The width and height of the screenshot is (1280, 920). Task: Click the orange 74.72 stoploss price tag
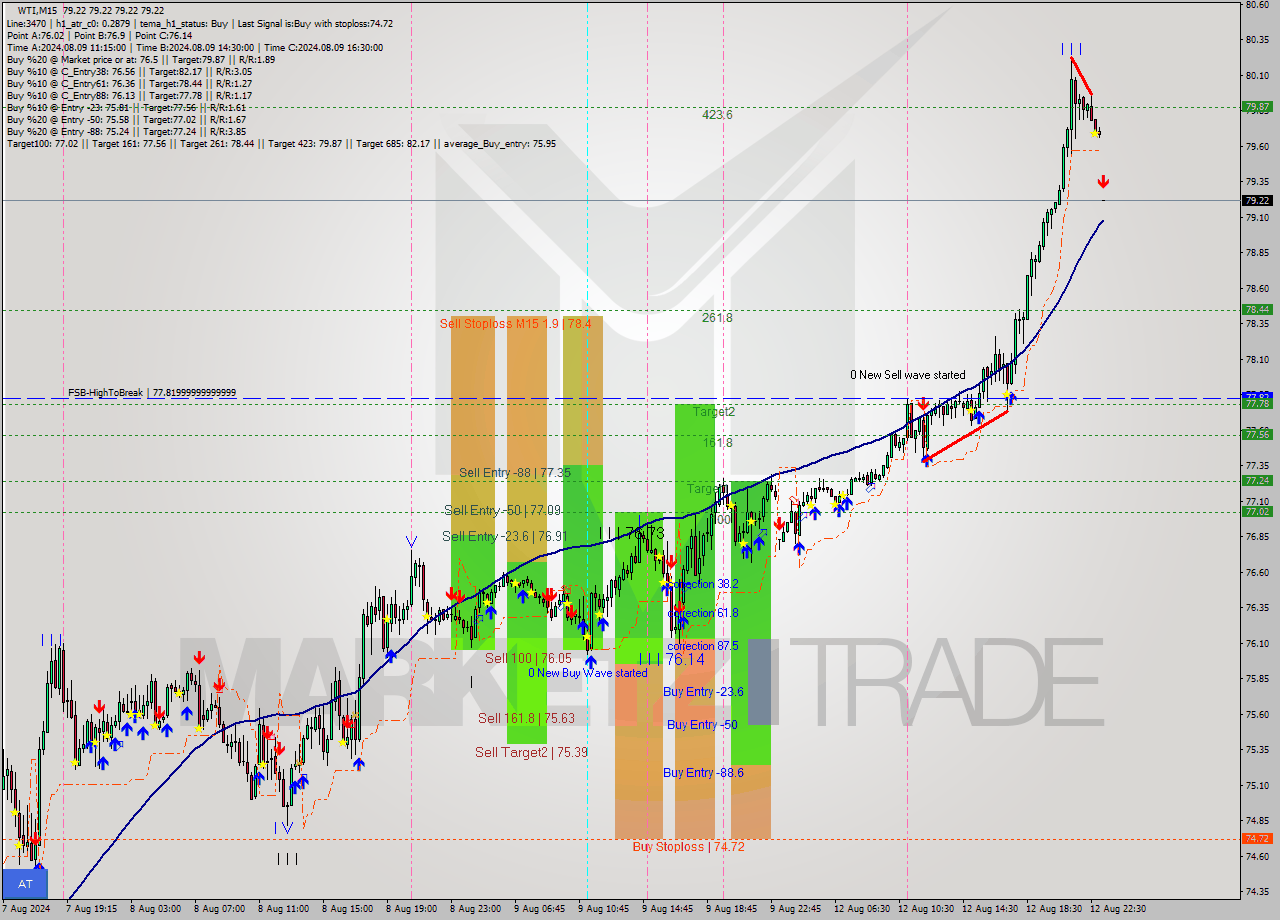pos(1257,839)
